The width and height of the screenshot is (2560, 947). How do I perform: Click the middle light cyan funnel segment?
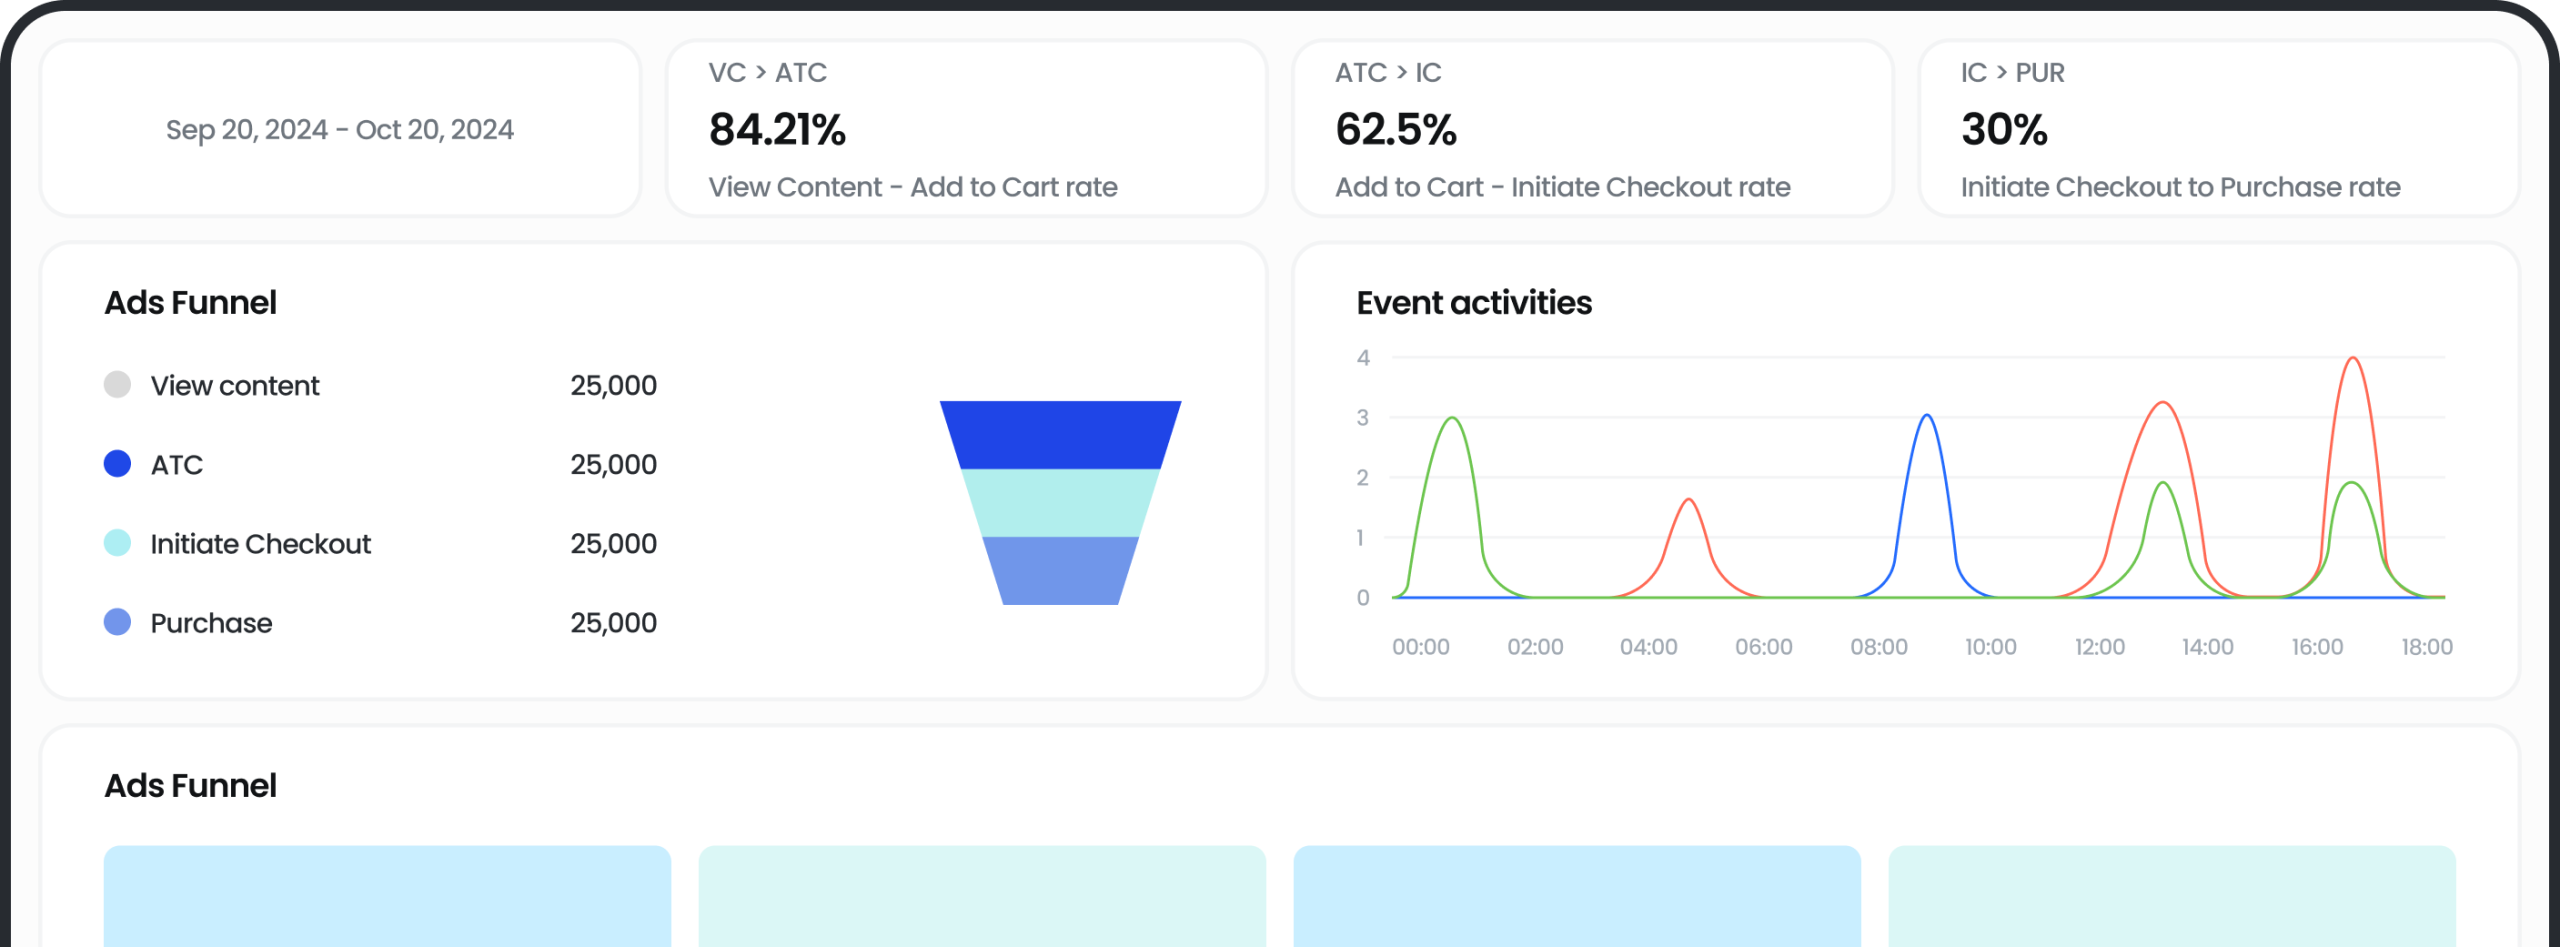click(1060, 503)
